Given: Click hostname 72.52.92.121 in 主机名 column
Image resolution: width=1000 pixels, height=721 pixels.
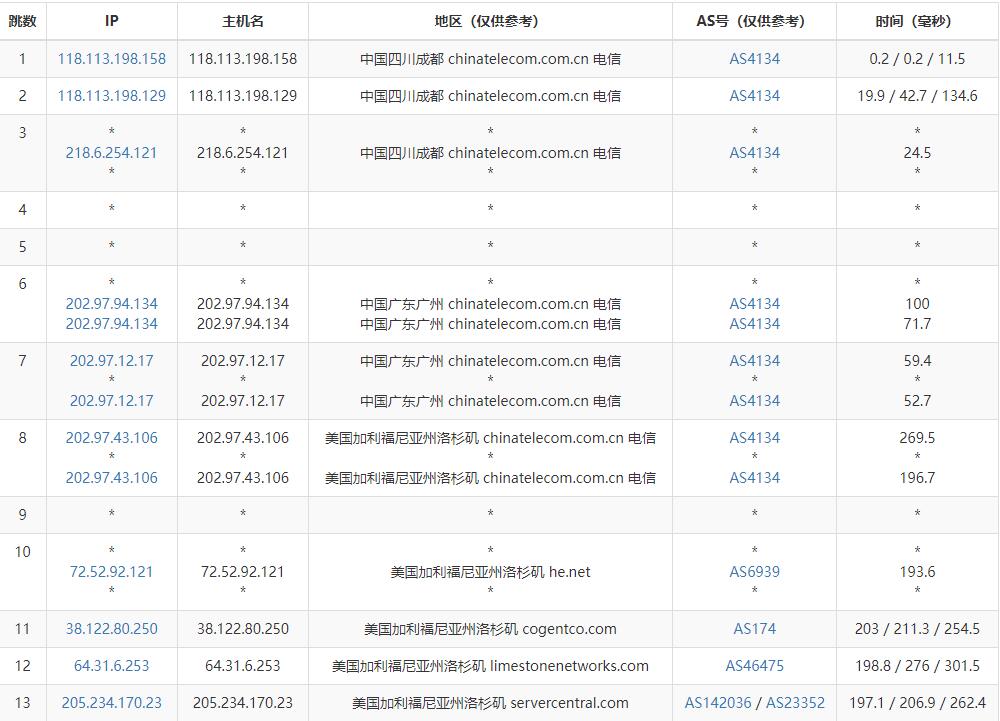Looking at the screenshot, I should coord(243,572).
